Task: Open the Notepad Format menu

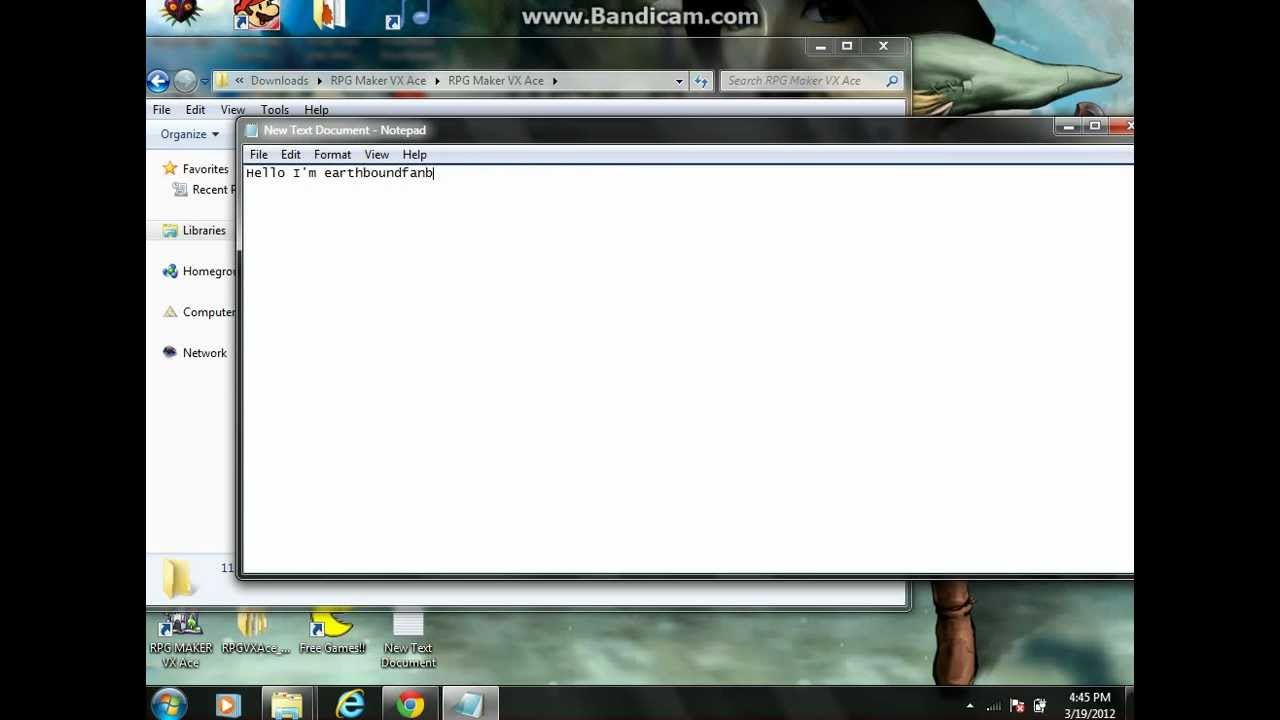Action: click(x=332, y=155)
